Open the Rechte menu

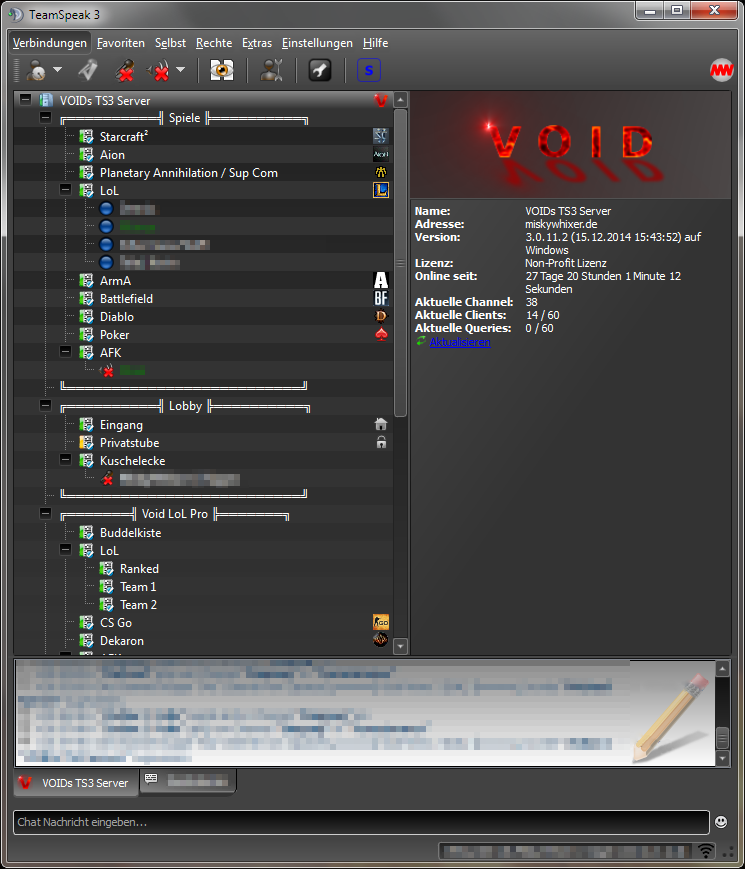coord(214,43)
